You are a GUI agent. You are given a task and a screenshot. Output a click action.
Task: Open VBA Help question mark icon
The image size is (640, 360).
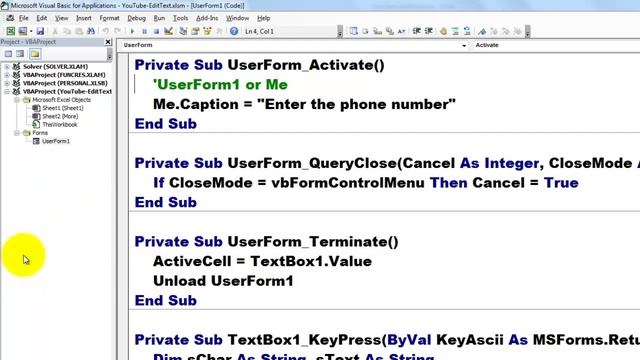(x=234, y=31)
